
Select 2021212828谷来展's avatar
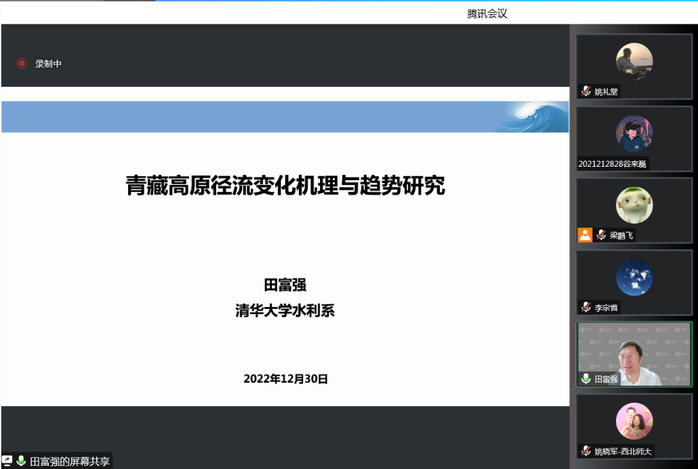pyautogui.click(x=633, y=133)
